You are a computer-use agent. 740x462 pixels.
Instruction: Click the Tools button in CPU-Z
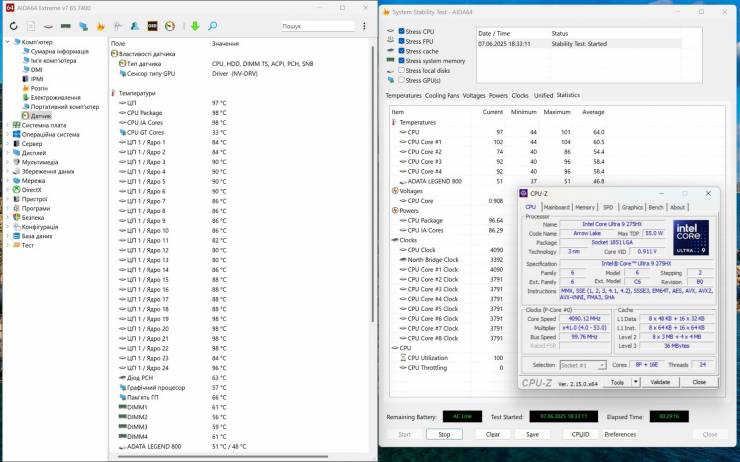(617, 382)
